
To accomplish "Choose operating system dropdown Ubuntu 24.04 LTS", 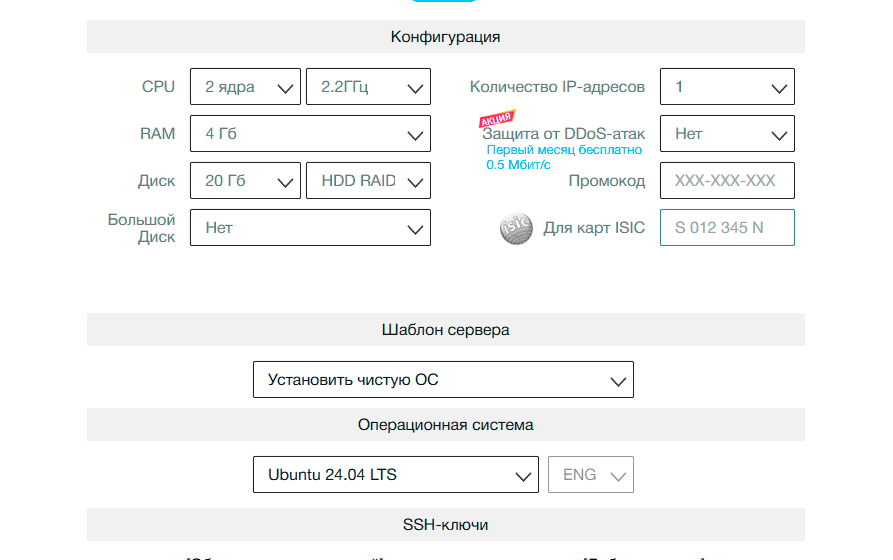I will (x=396, y=475).
